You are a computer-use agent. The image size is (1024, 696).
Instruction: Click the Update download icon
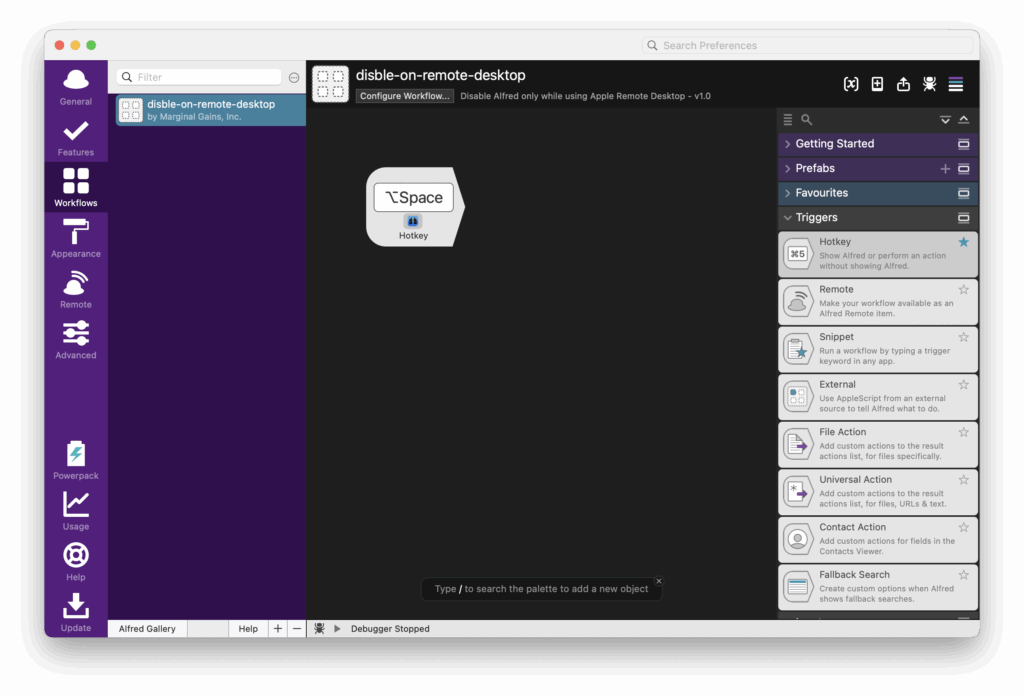[x=76, y=612]
